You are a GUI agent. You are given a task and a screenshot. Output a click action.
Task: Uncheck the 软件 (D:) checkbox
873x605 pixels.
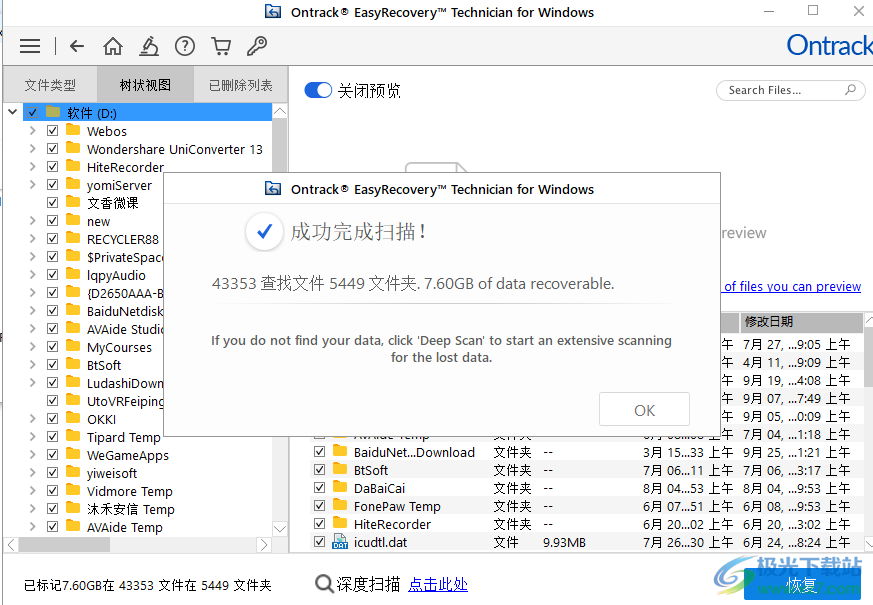click(x=32, y=113)
